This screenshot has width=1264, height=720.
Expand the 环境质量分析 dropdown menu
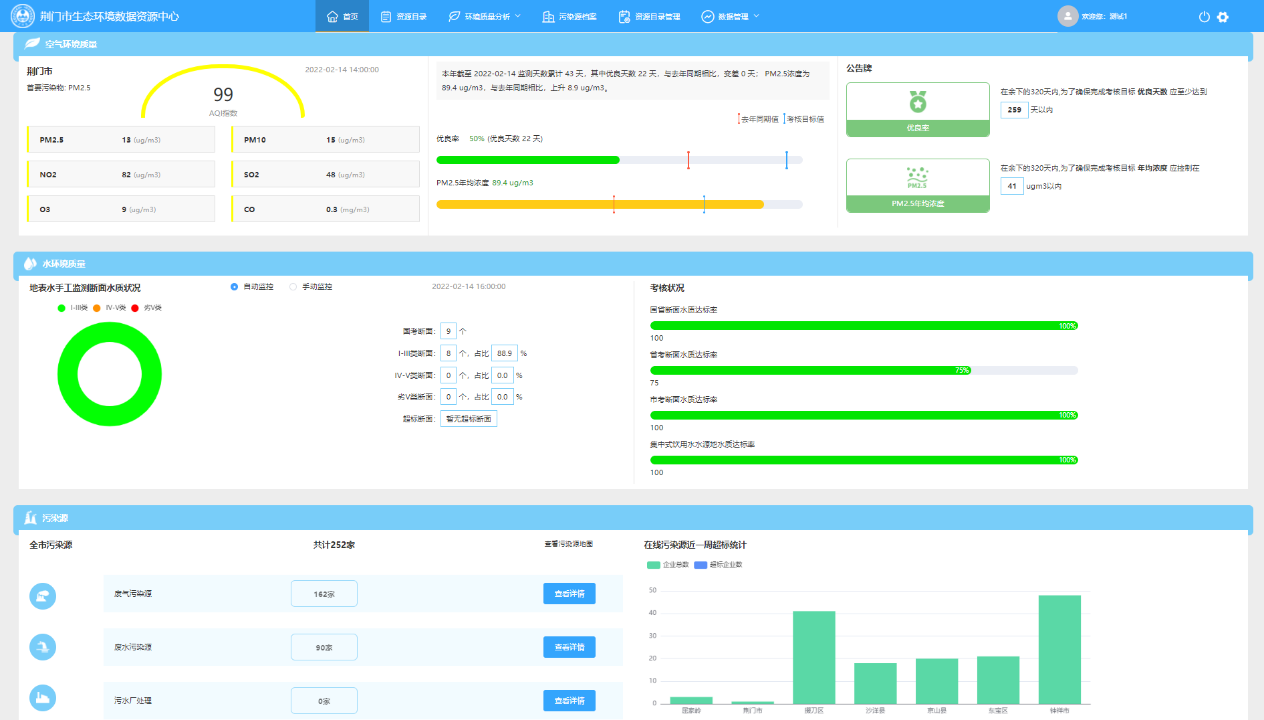pyautogui.click(x=485, y=17)
